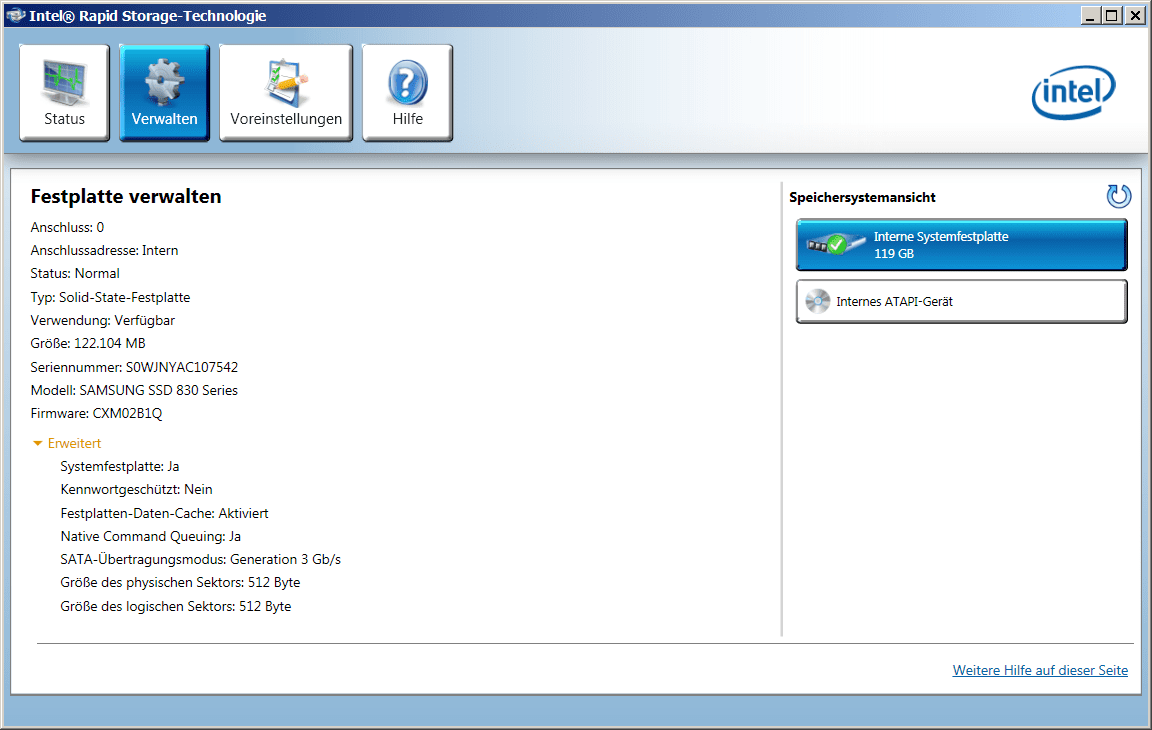The width and height of the screenshot is (1152, 730).
Task: Click the Speichersystemansicht heading
Action: click(x=863, y=198)
